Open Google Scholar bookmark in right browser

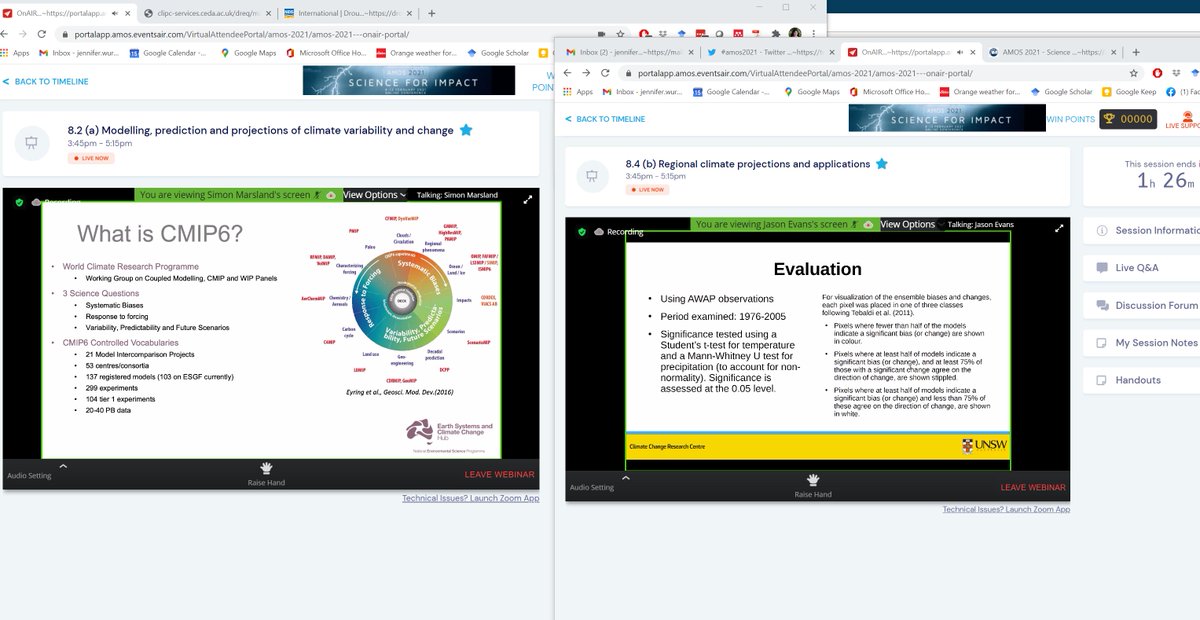point(1060,91)
